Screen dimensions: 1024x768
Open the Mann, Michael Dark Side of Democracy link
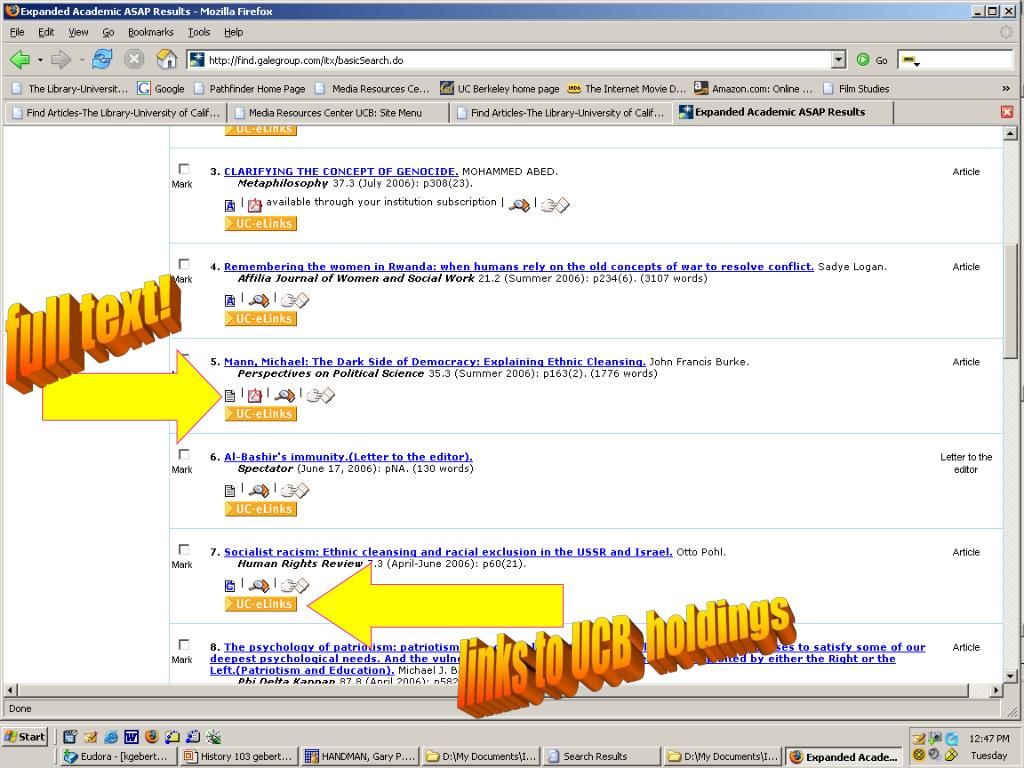click(x=434, y=362)
